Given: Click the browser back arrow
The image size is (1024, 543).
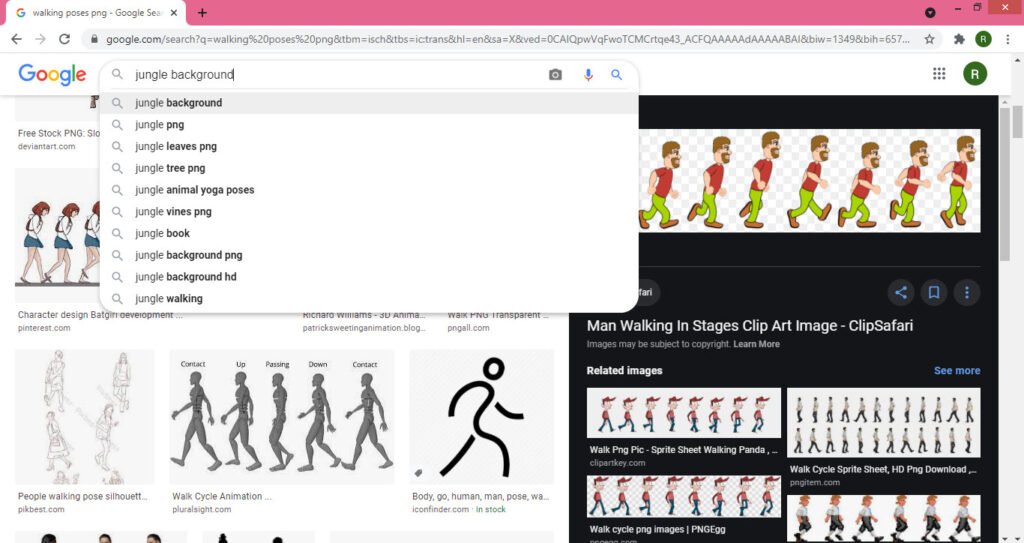Looking at the screenshot, I should tap(16, 39).
